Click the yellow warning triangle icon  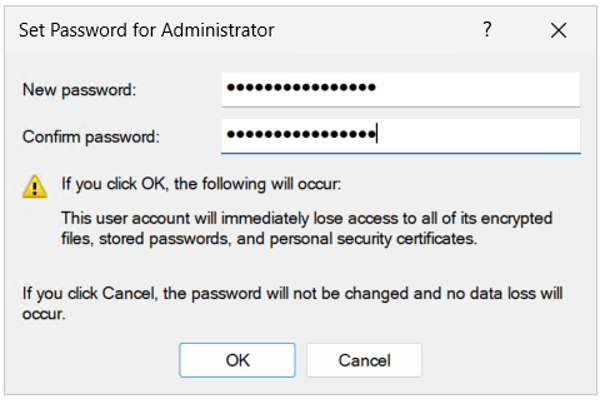click(35, 185)
